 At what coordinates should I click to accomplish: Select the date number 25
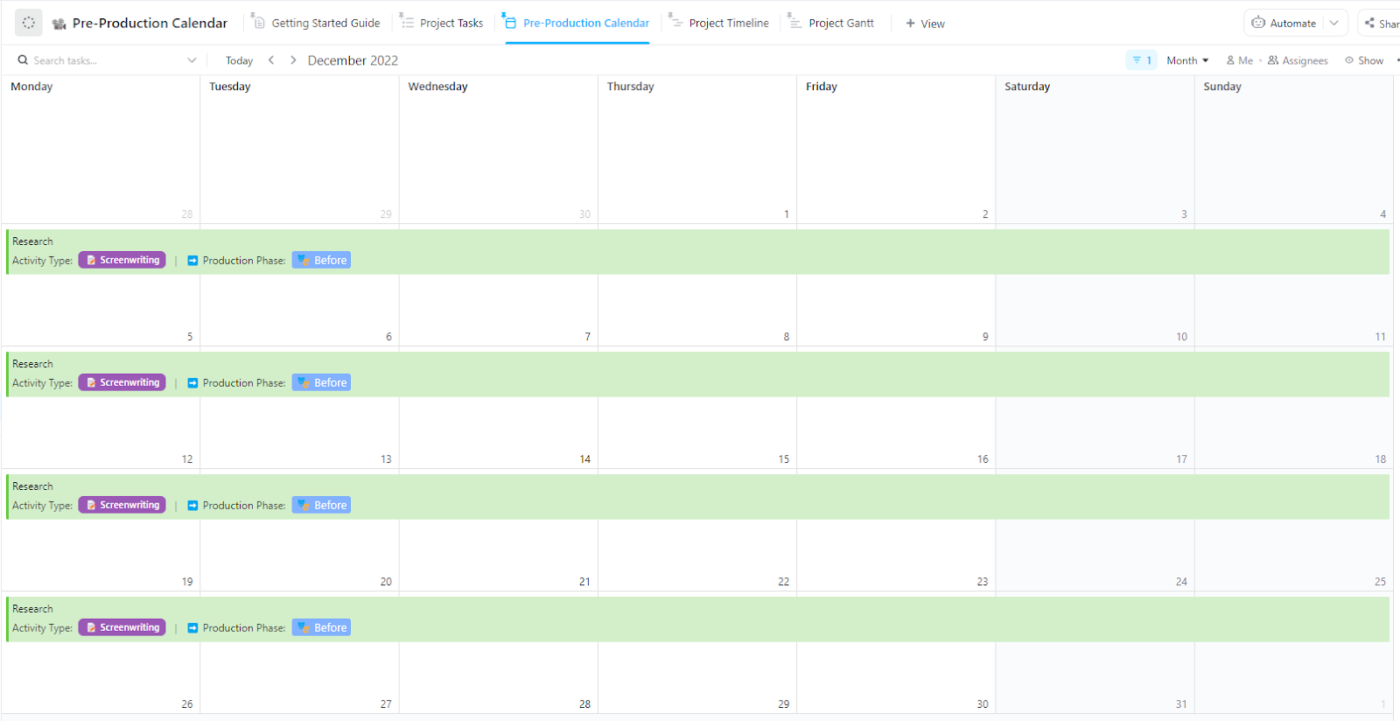pos(1380,582)
